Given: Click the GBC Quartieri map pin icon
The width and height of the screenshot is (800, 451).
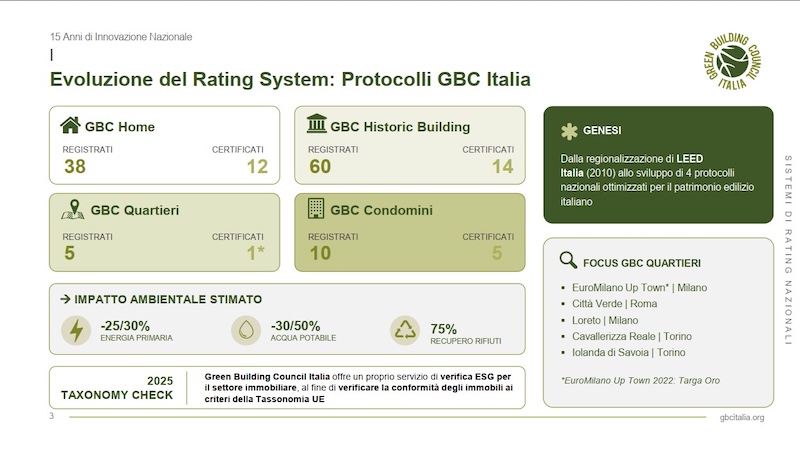Looking at the screenshot, I should coord(72,210).
